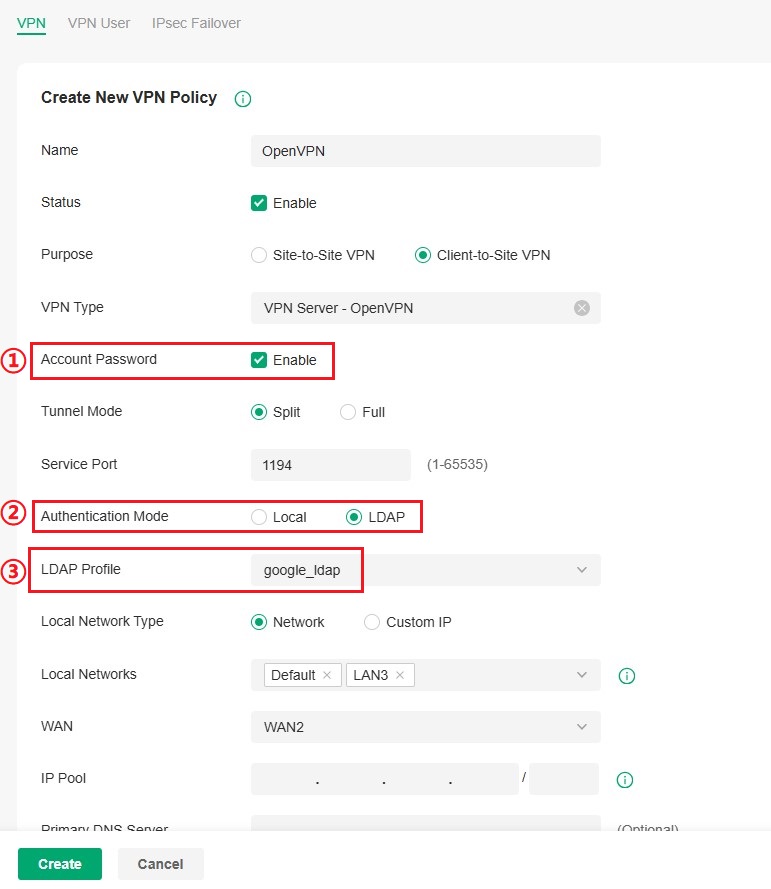Switch to the VPN User tab

click(x=99, y=23)
